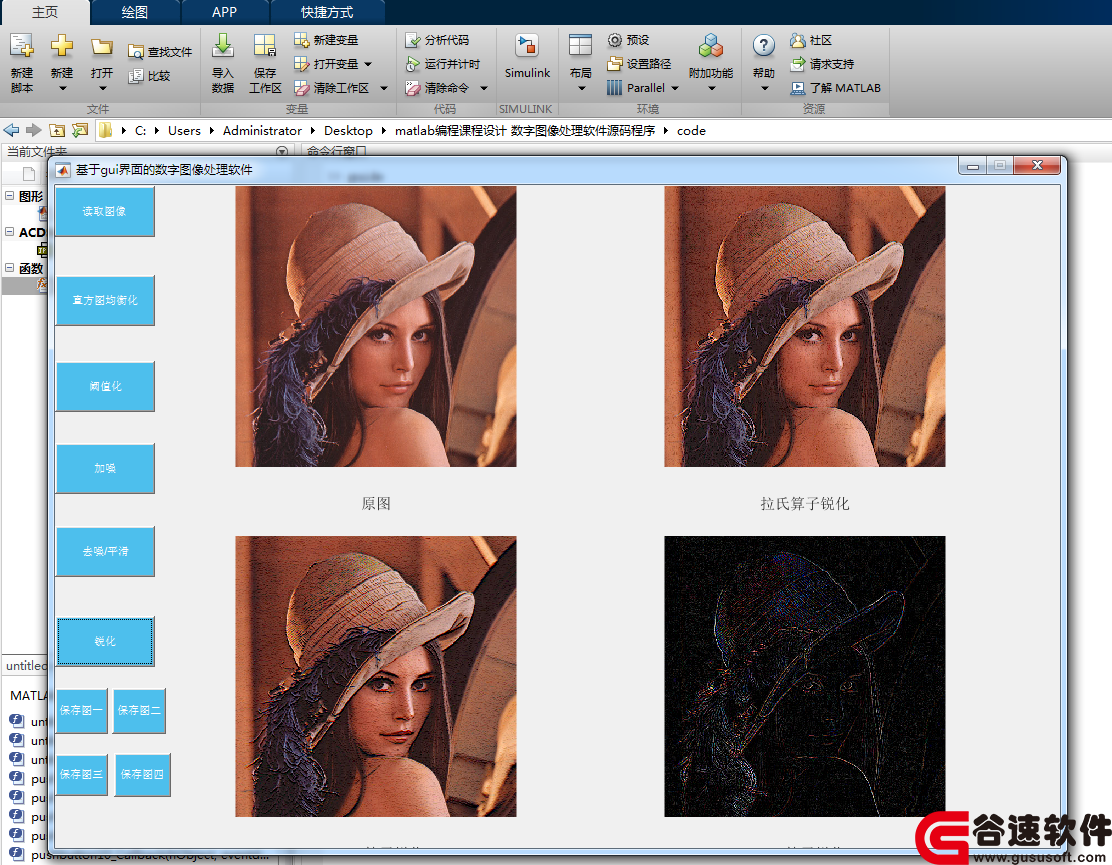The height and width of the screenshot is (865, 1112).
Task: Click Set Path (设置路径)
Action: coord(639,64)
